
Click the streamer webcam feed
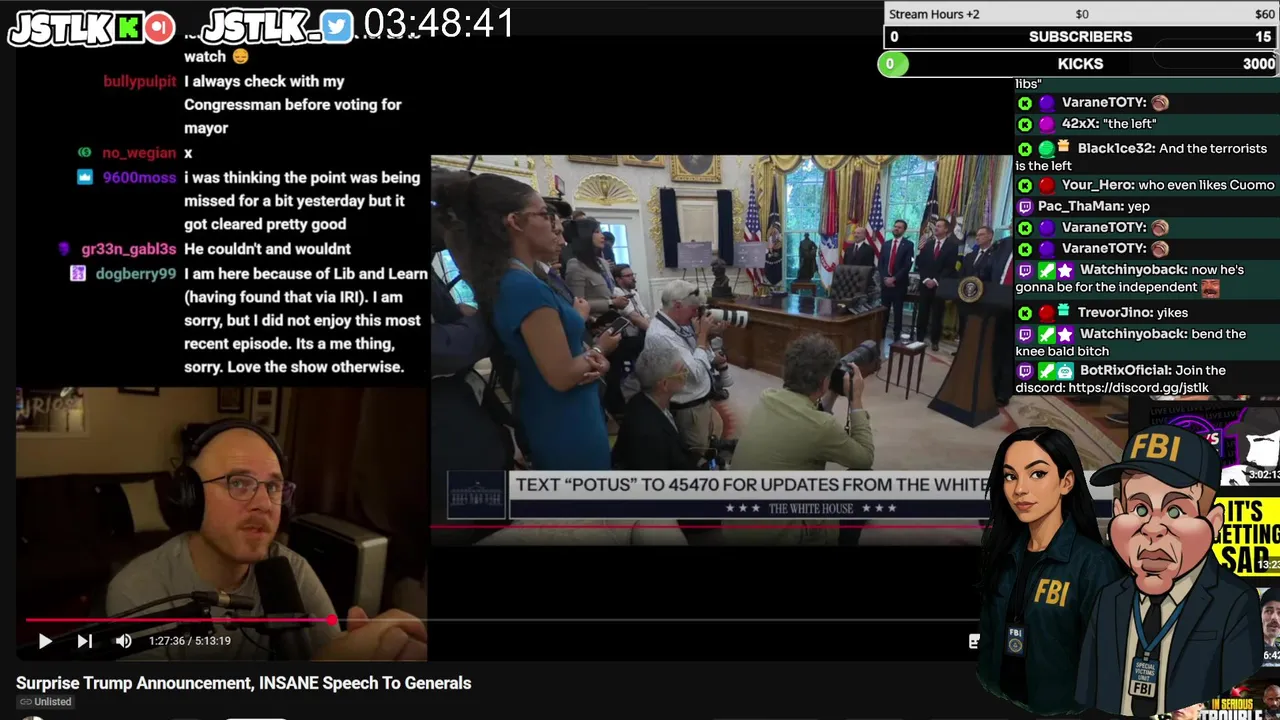[222, 525]
